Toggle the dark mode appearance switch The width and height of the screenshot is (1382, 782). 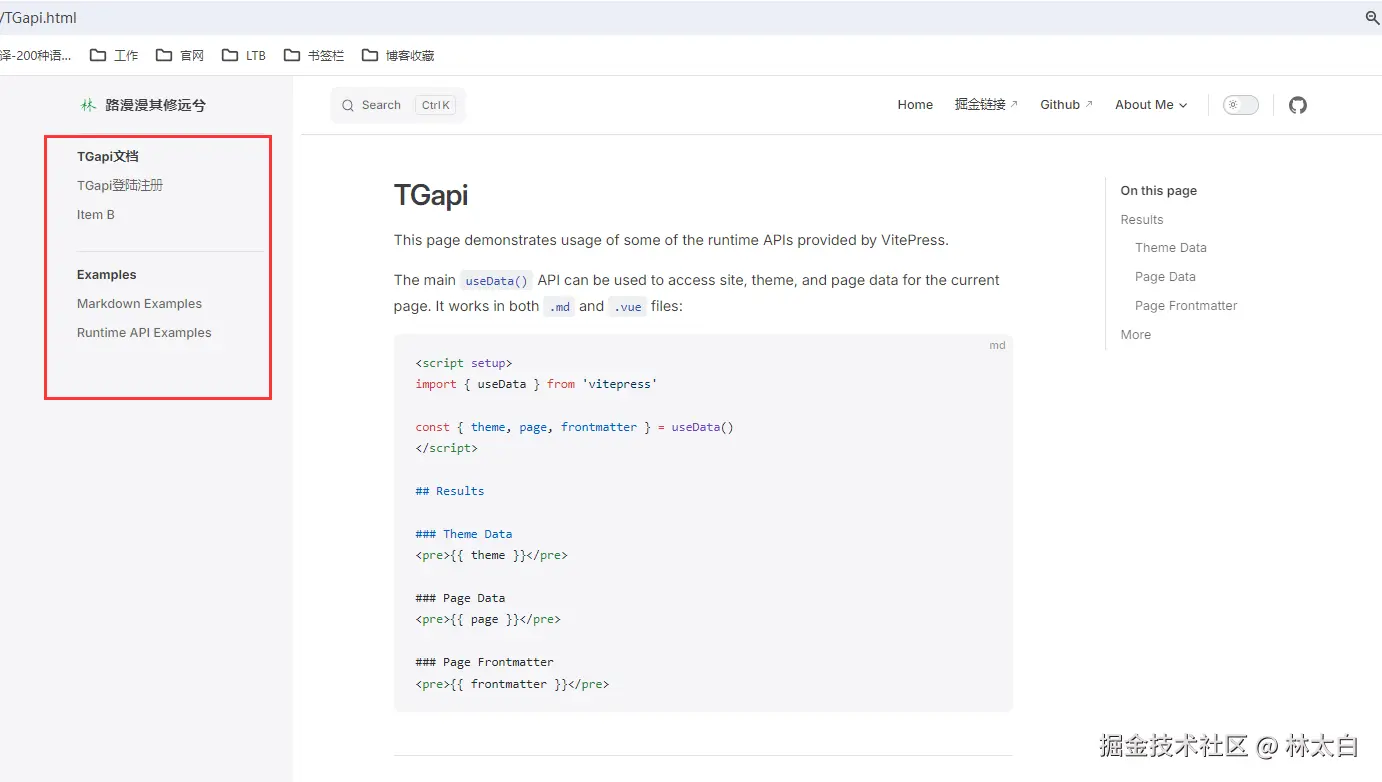tap(1240, 105)
